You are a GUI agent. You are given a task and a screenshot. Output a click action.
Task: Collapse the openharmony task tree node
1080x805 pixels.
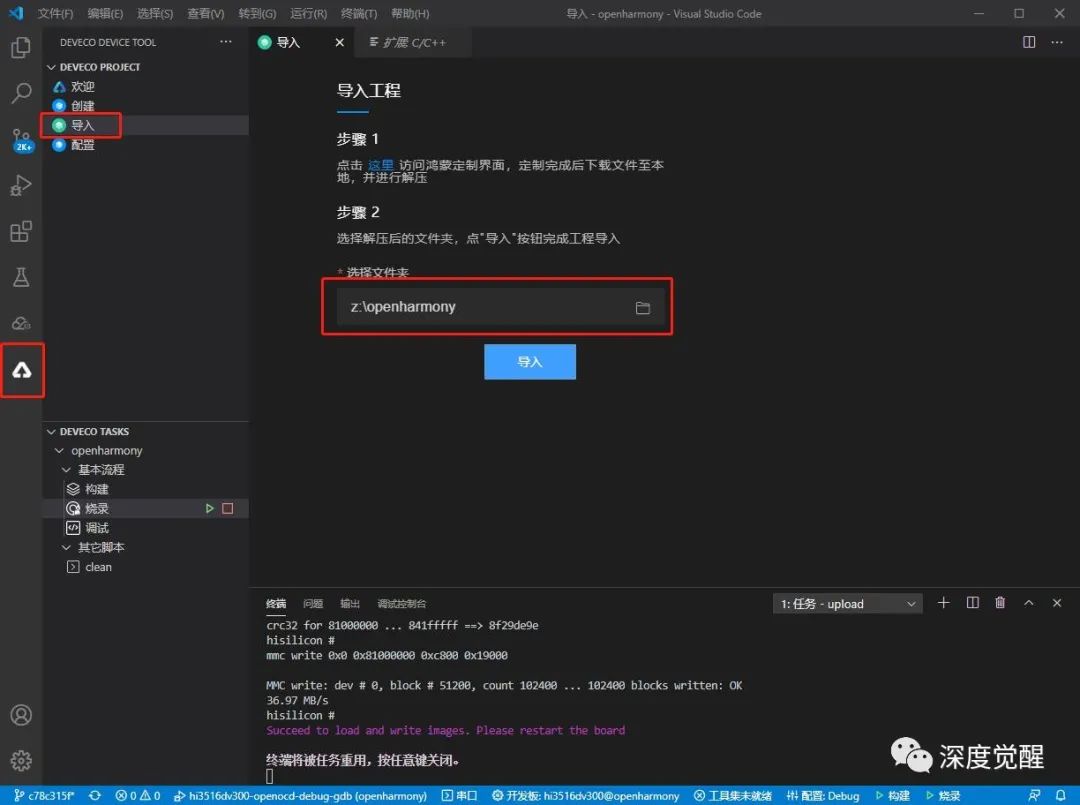click(x=59, y=450)
